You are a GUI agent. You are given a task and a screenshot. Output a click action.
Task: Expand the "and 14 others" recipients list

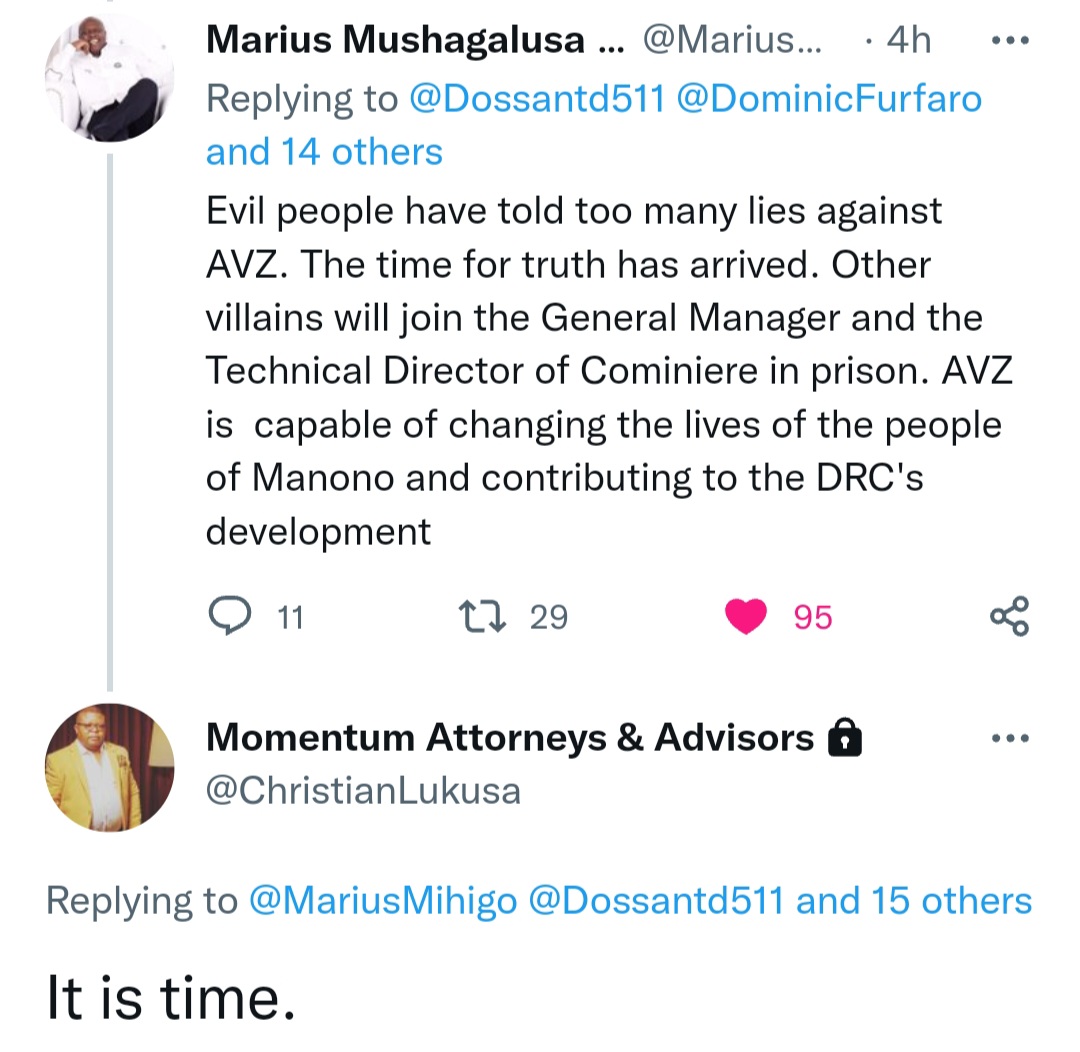tap(324, 152)
